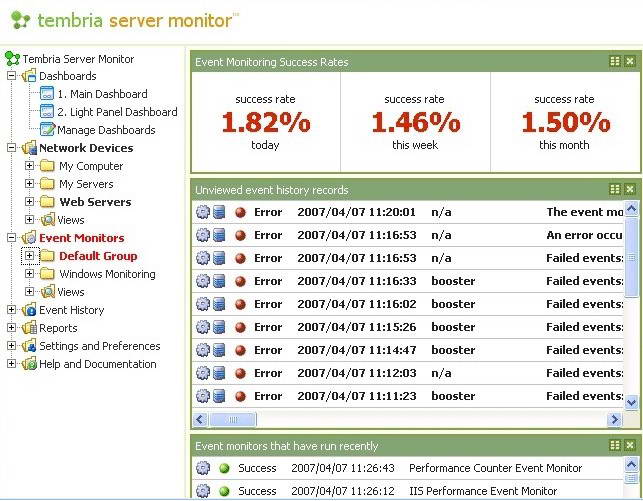
Task: Open Manage Dashboards
Action: pyautogui.click(x=106, y=130)
